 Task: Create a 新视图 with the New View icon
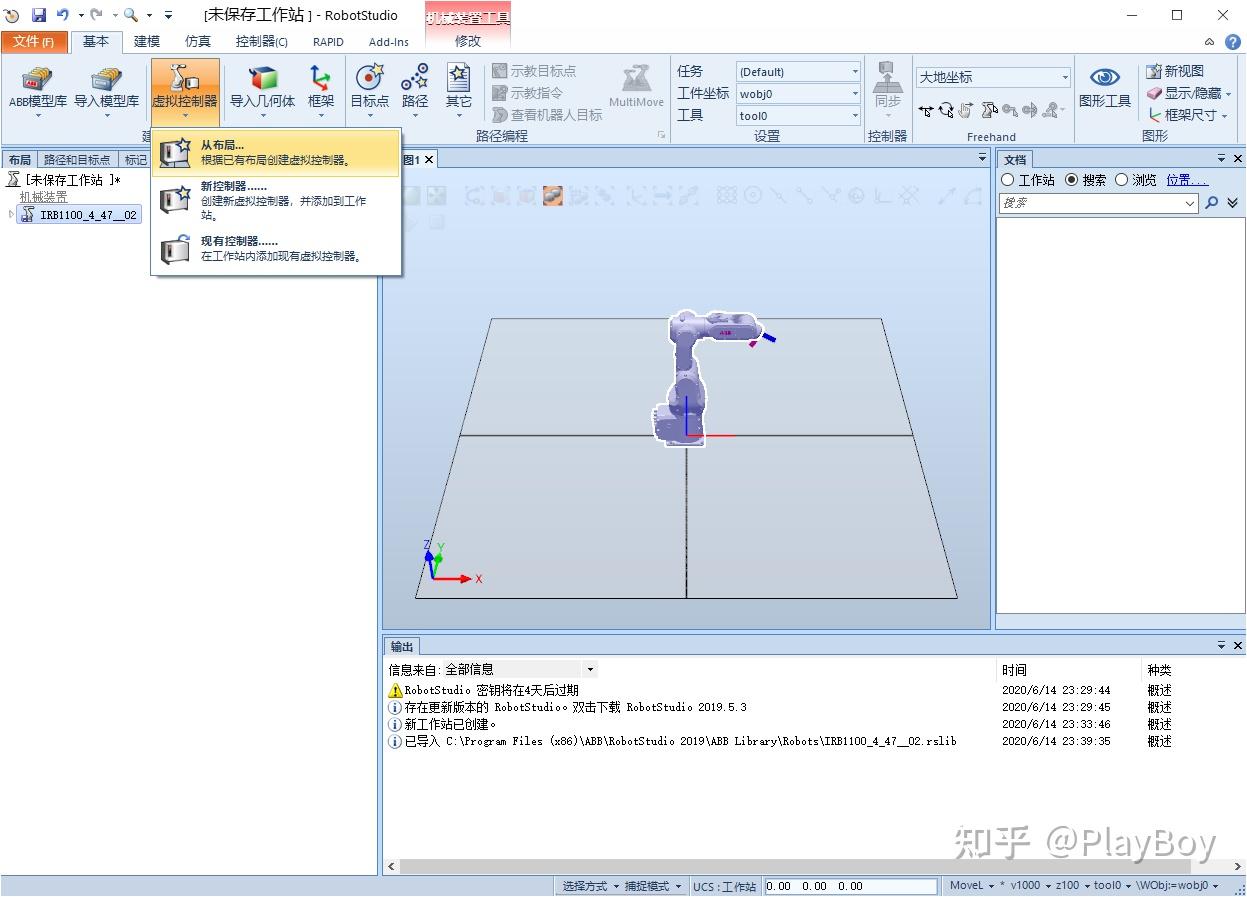(x=1186, y=70)
